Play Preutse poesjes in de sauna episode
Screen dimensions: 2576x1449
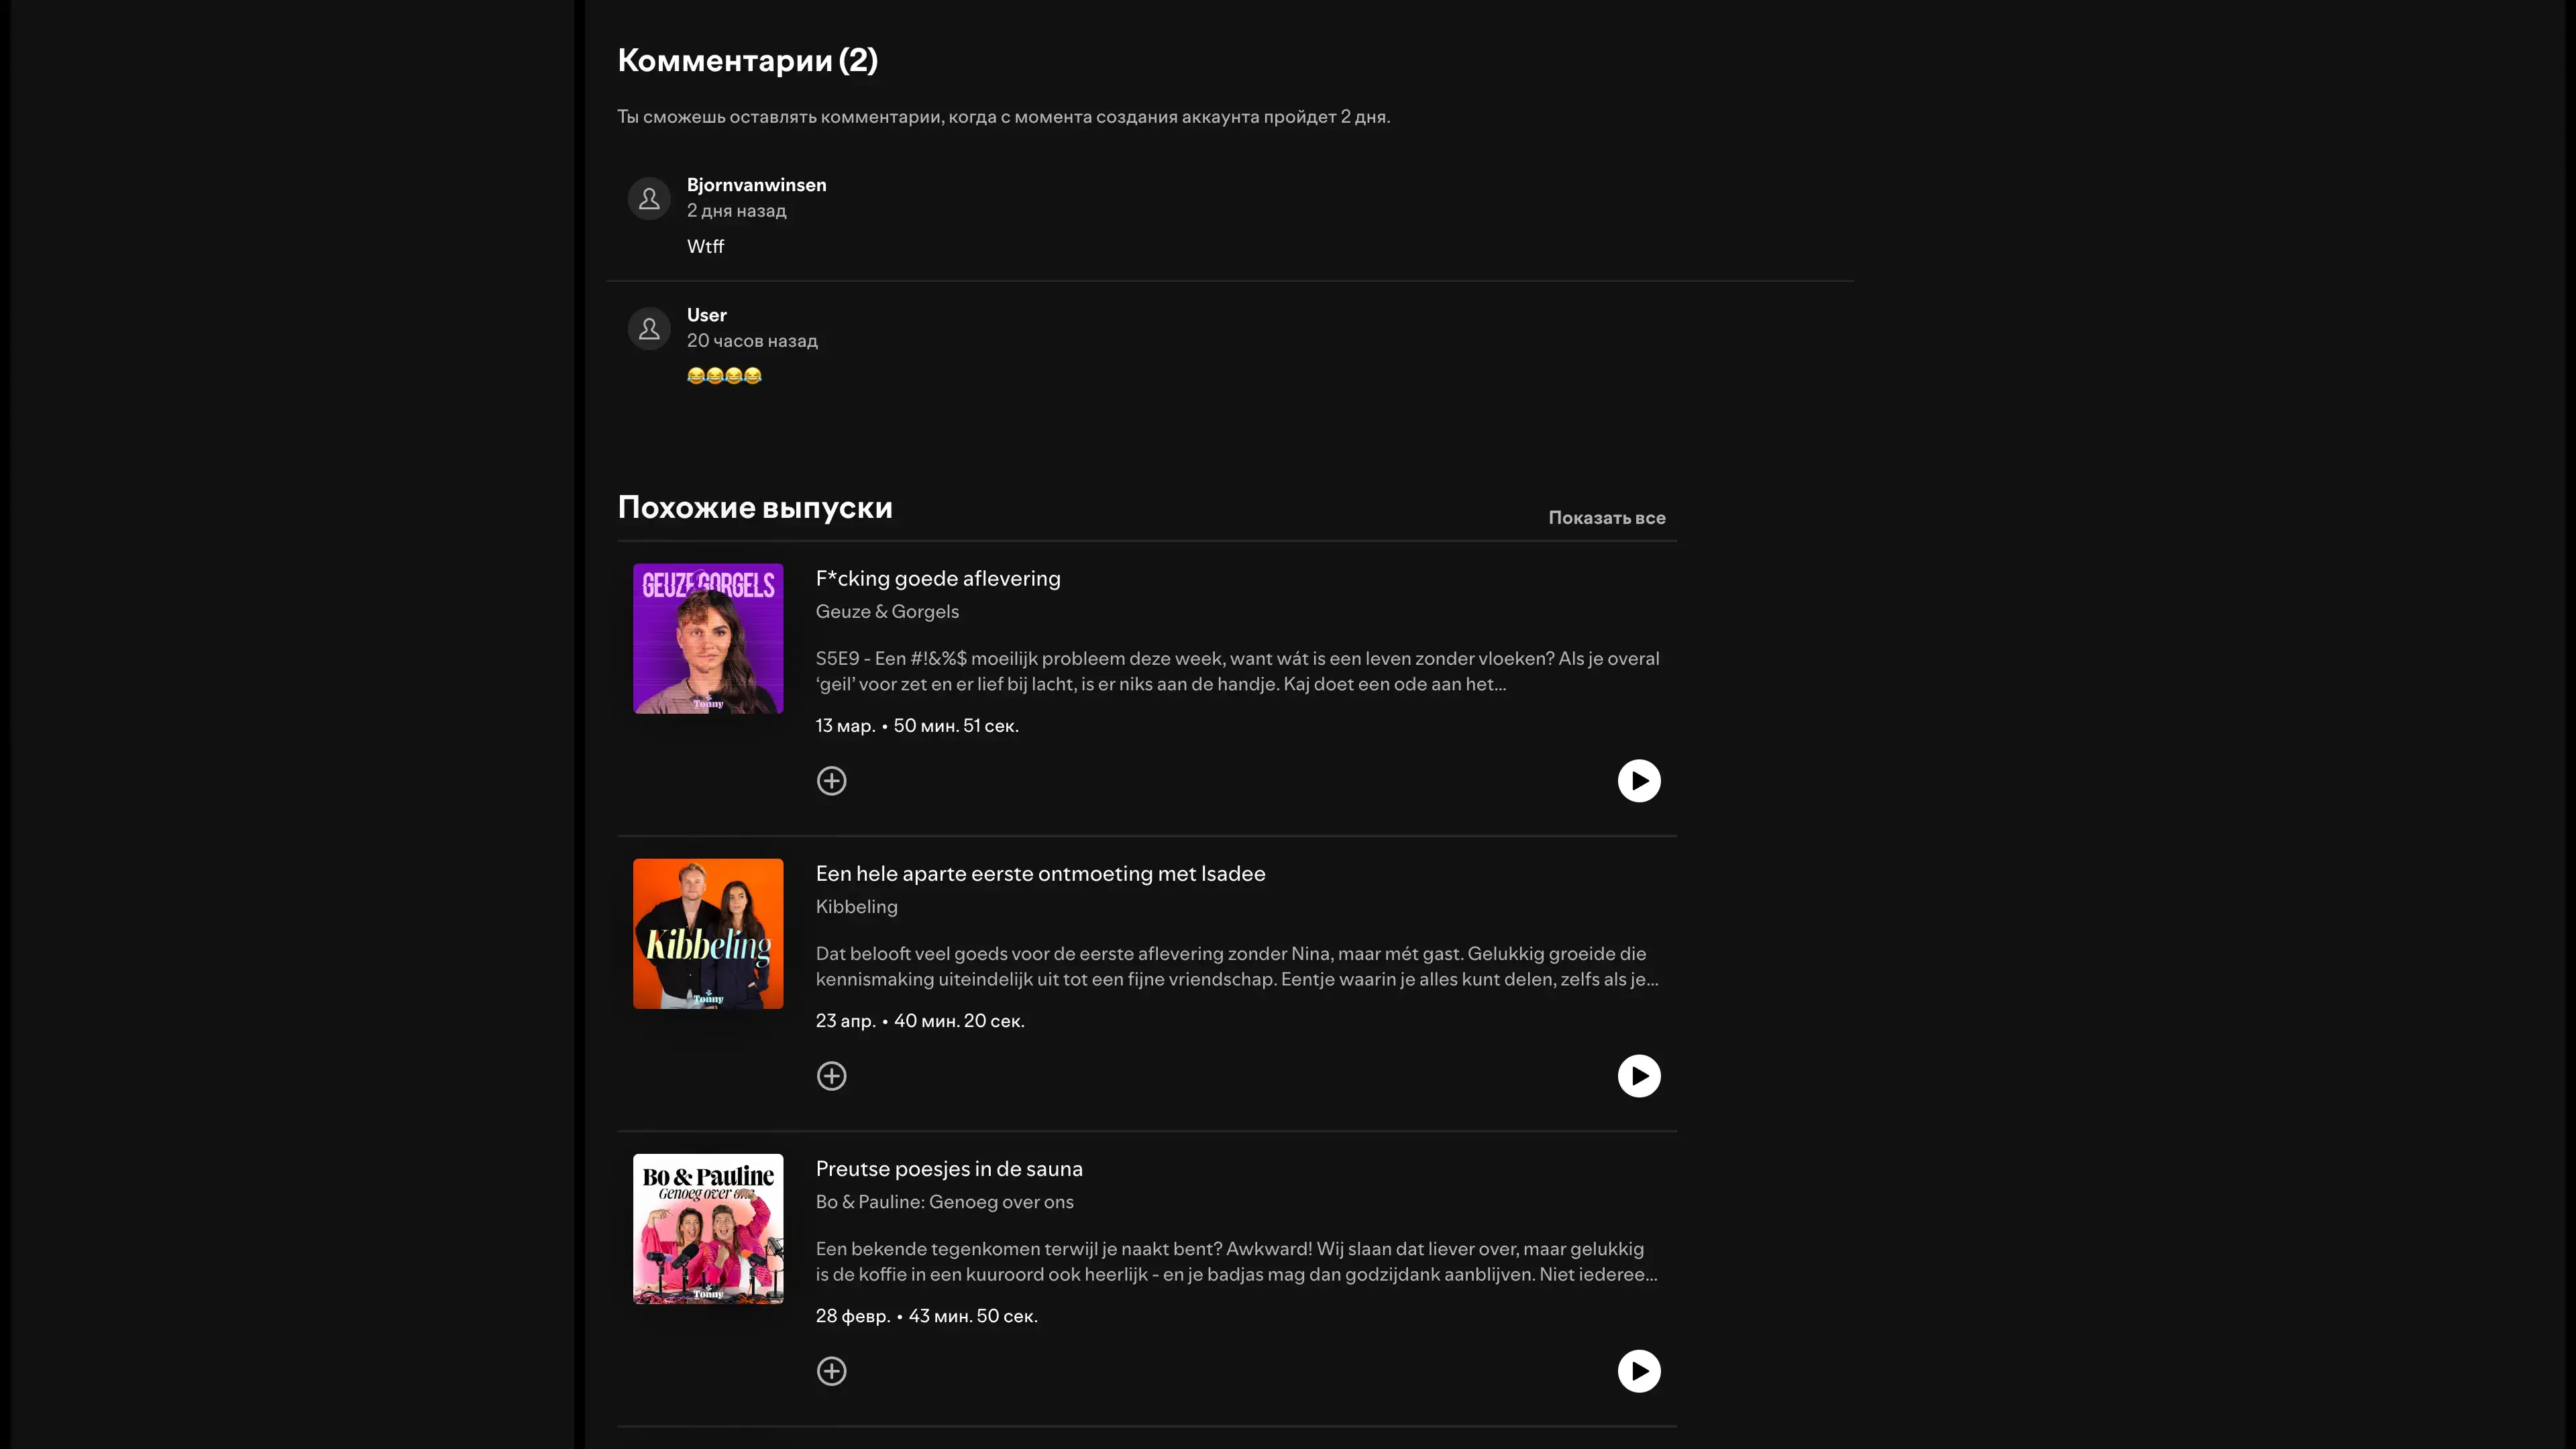(x=1638, y=1371)
